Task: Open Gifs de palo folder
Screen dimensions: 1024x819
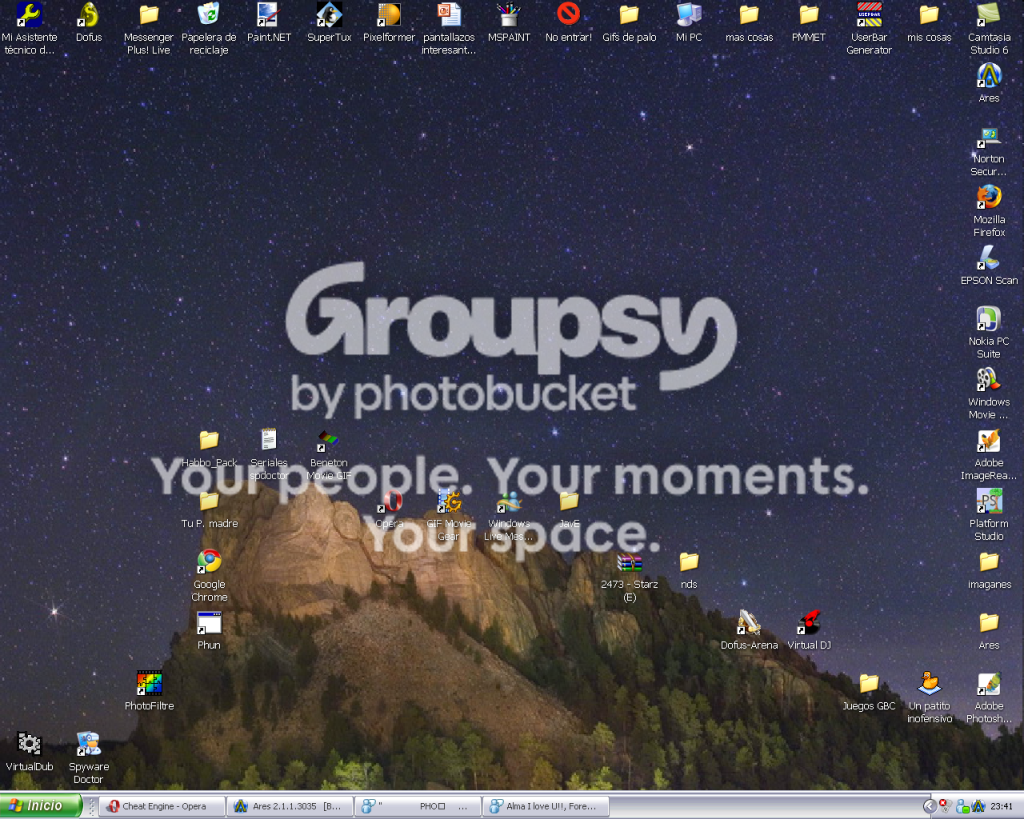Action: [x=629, y=23]
